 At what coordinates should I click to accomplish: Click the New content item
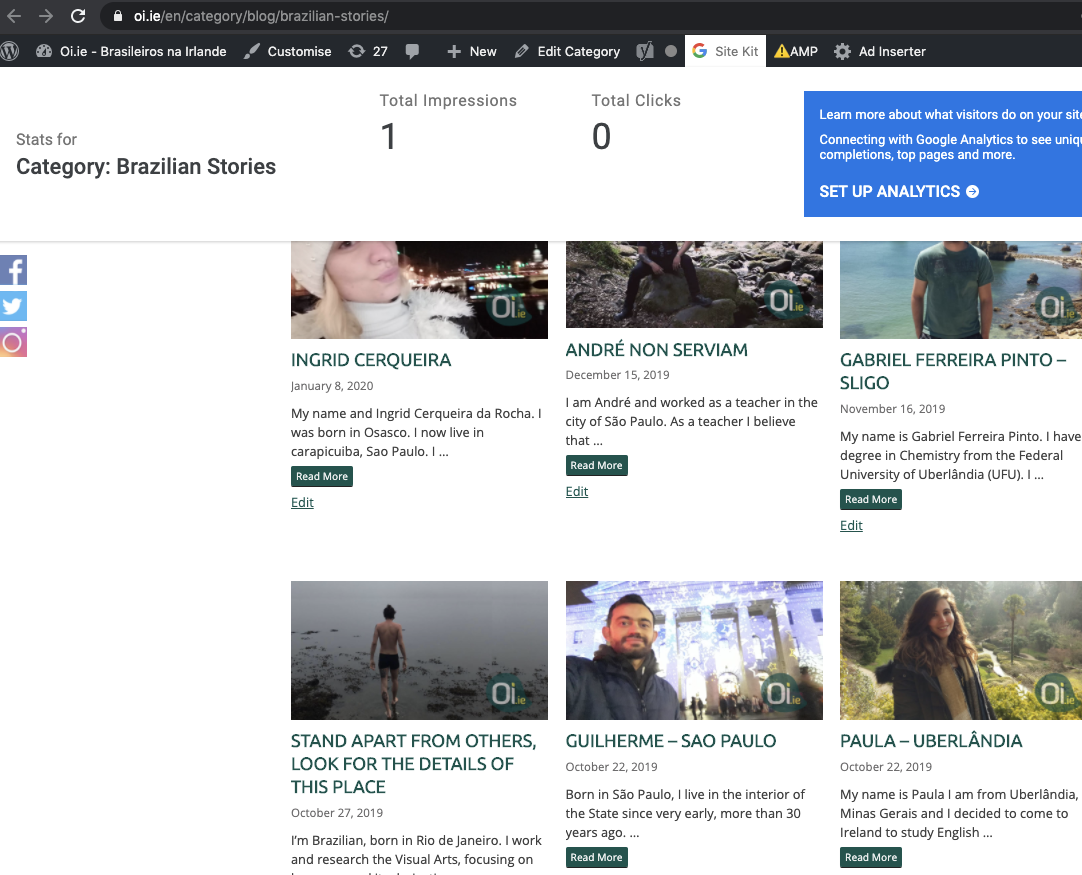point(472,51)
